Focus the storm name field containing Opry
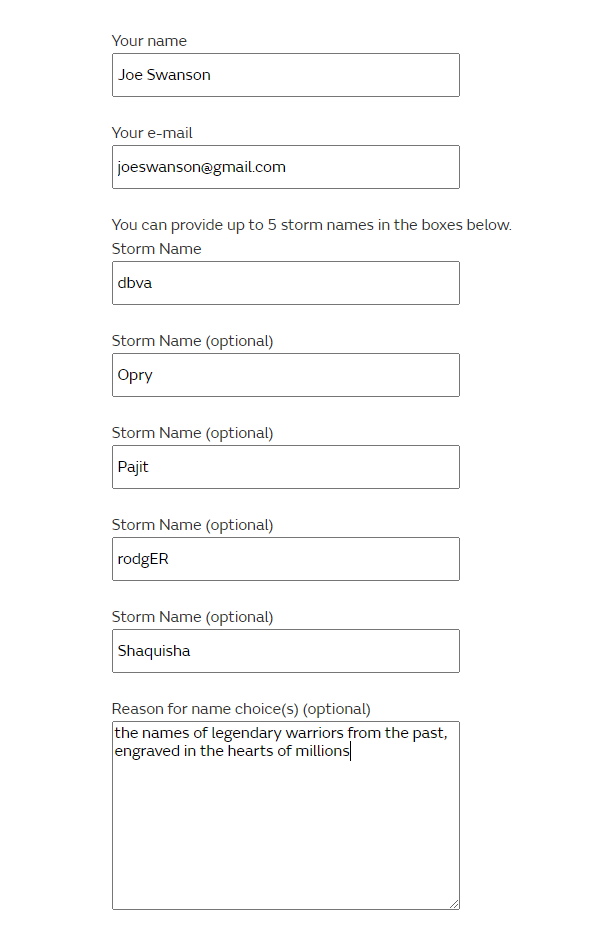Image resolution: width=595 pixels, height=934 pixels. (286, 375)
